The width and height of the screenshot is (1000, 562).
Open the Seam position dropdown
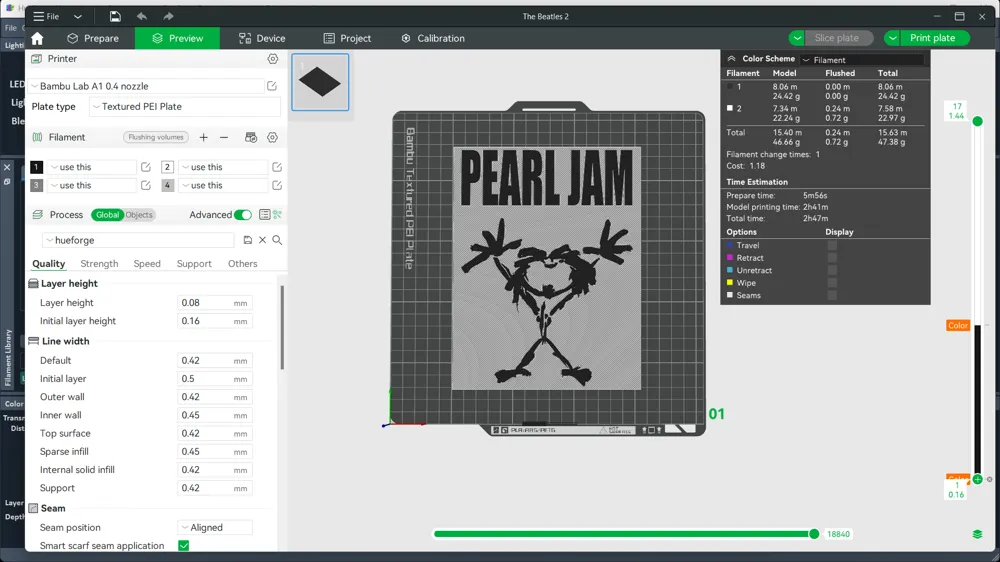(x=215, y=528)
